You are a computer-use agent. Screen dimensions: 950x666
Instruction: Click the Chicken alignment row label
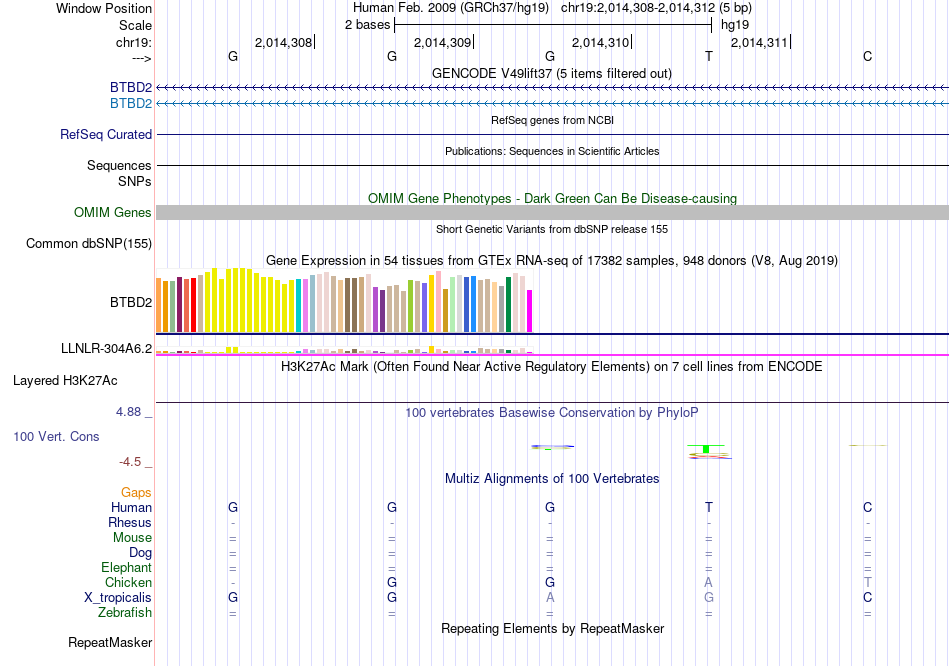click(x=128, y=582)
